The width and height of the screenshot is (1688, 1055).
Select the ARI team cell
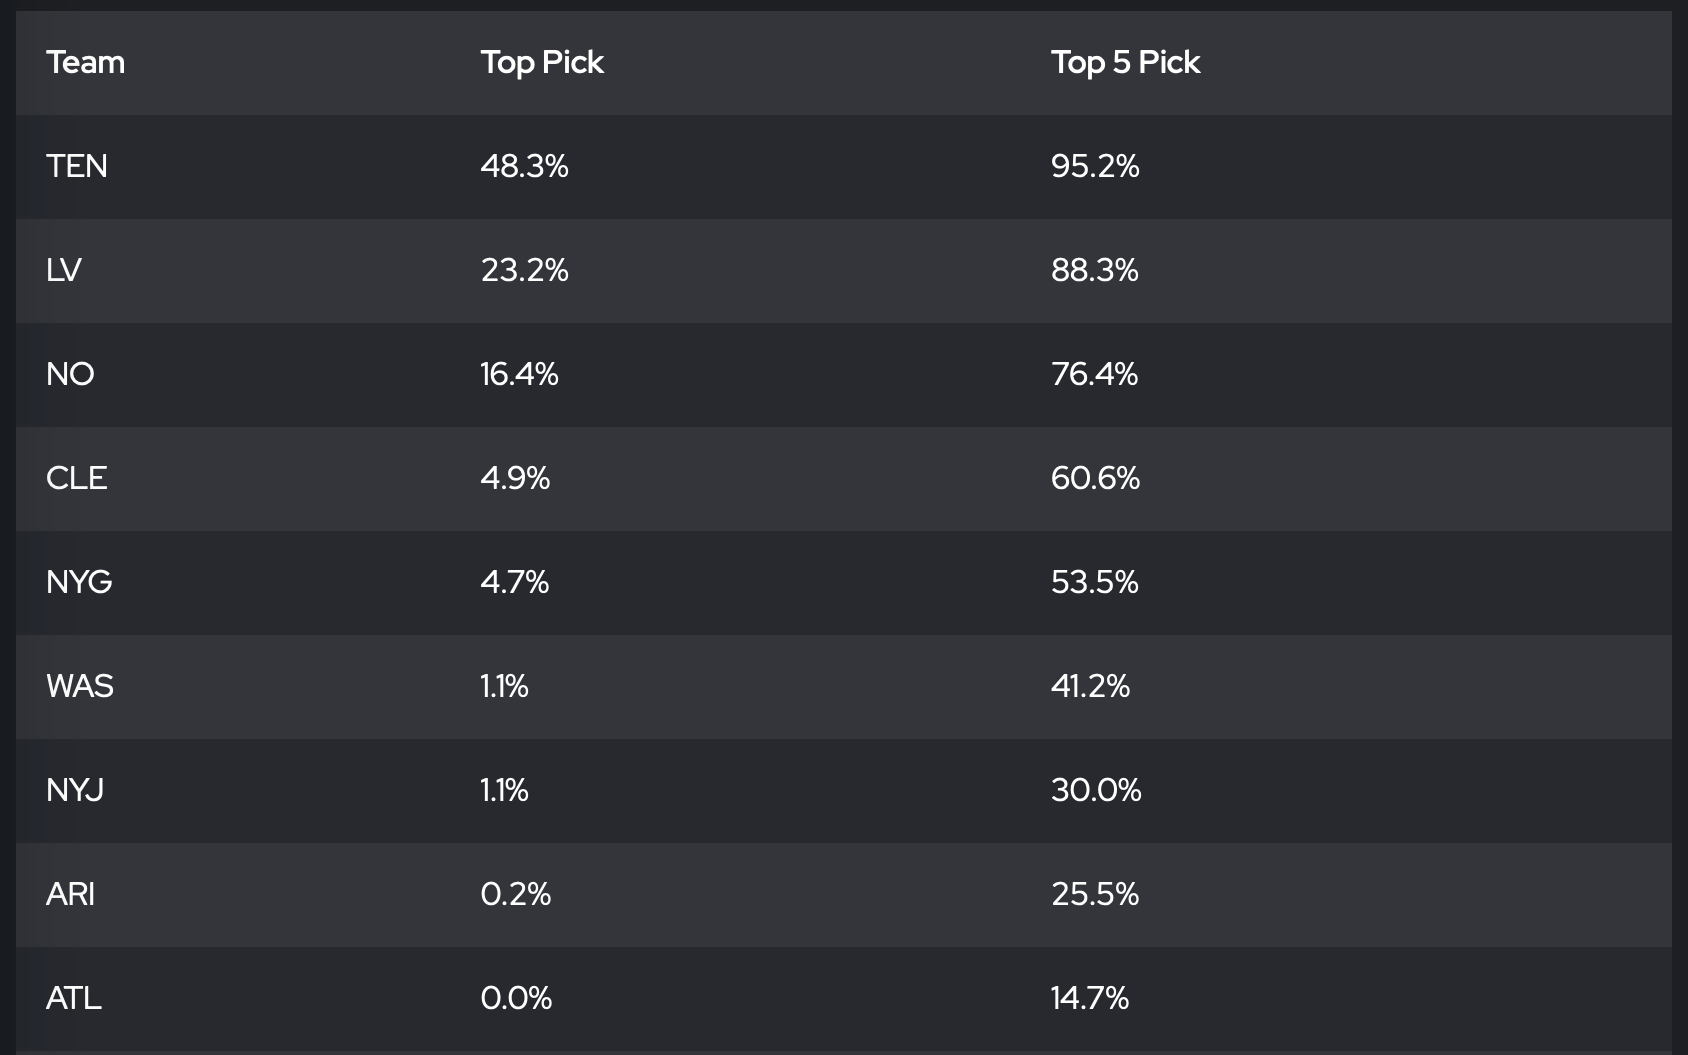pyautogui.click(x=71, y=894)
